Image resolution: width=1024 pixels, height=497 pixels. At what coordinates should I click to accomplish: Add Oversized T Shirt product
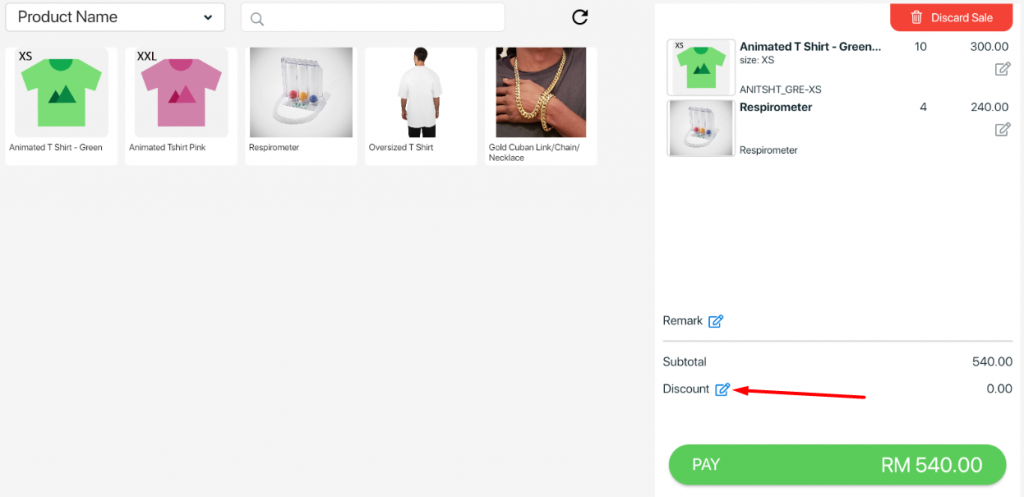pos(421,106)
